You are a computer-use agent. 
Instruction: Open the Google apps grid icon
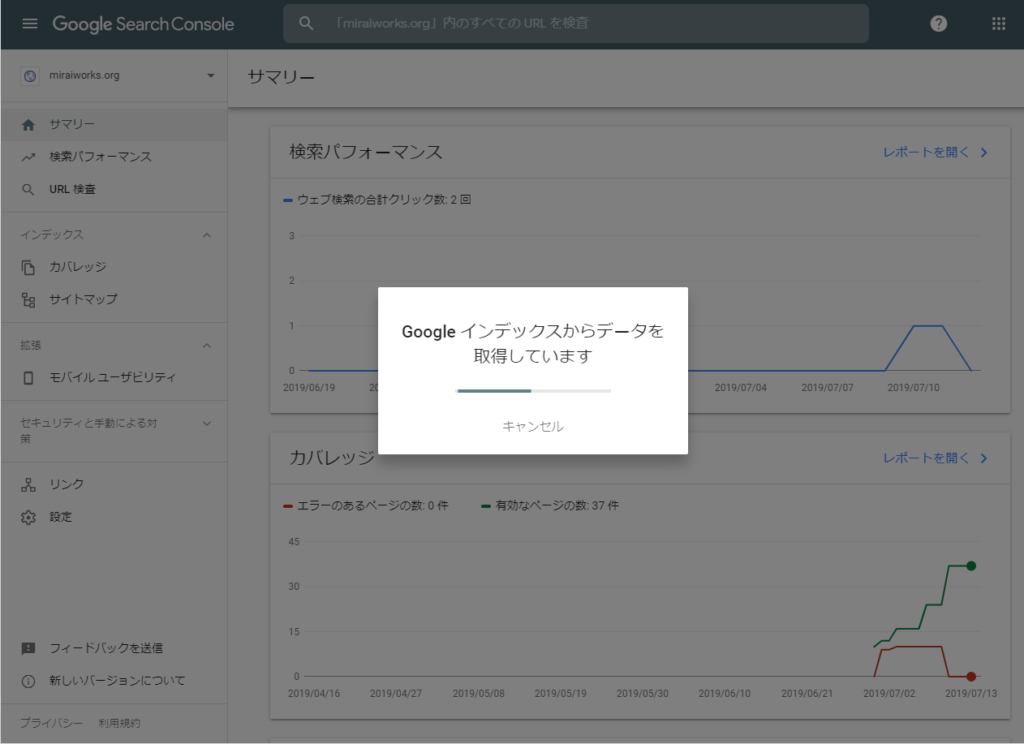pos(999,24)
